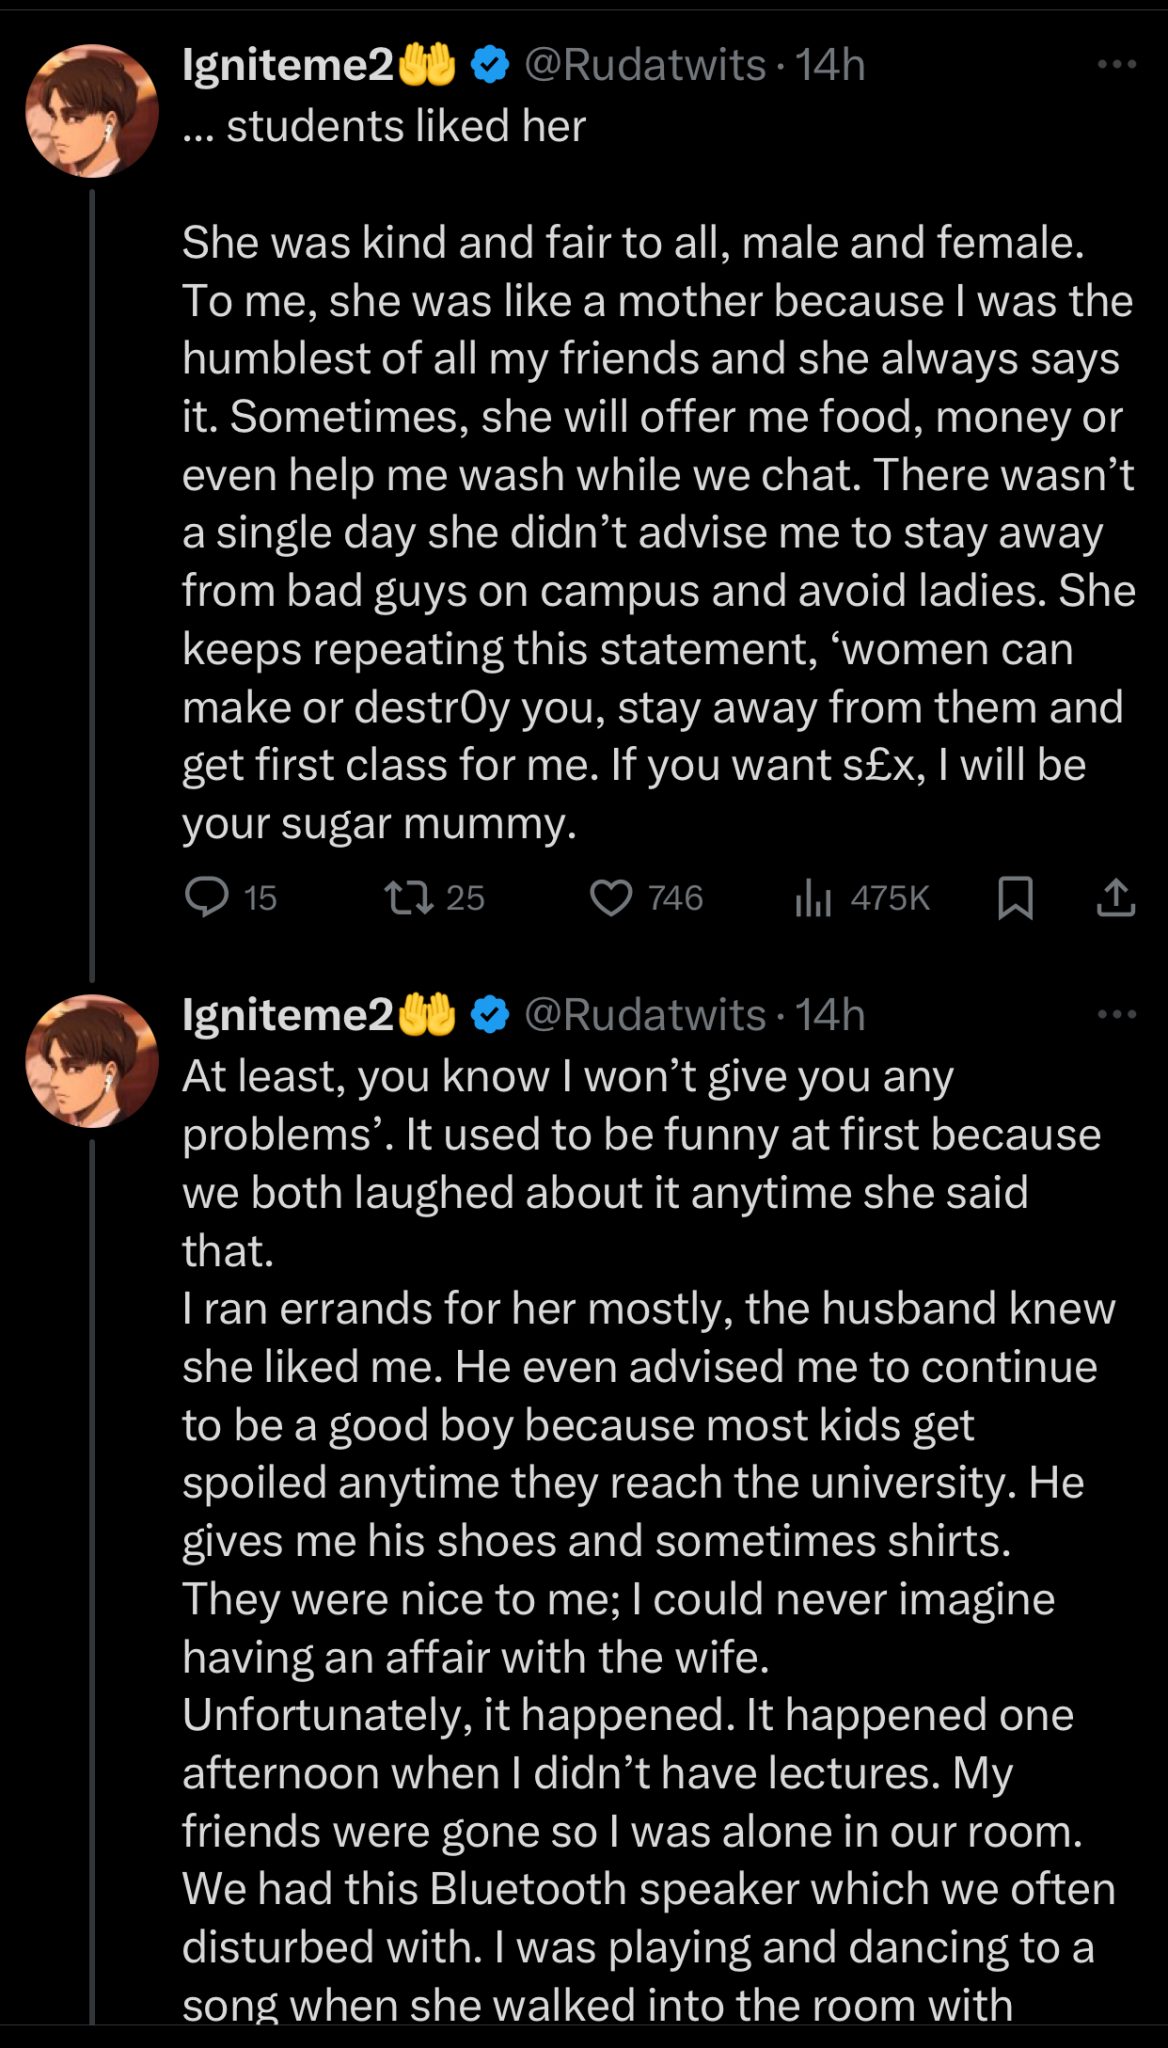The image size is (1168, 2048).
Task: Open the @Rudatwits handle on the first tweet
Action: 644,66
